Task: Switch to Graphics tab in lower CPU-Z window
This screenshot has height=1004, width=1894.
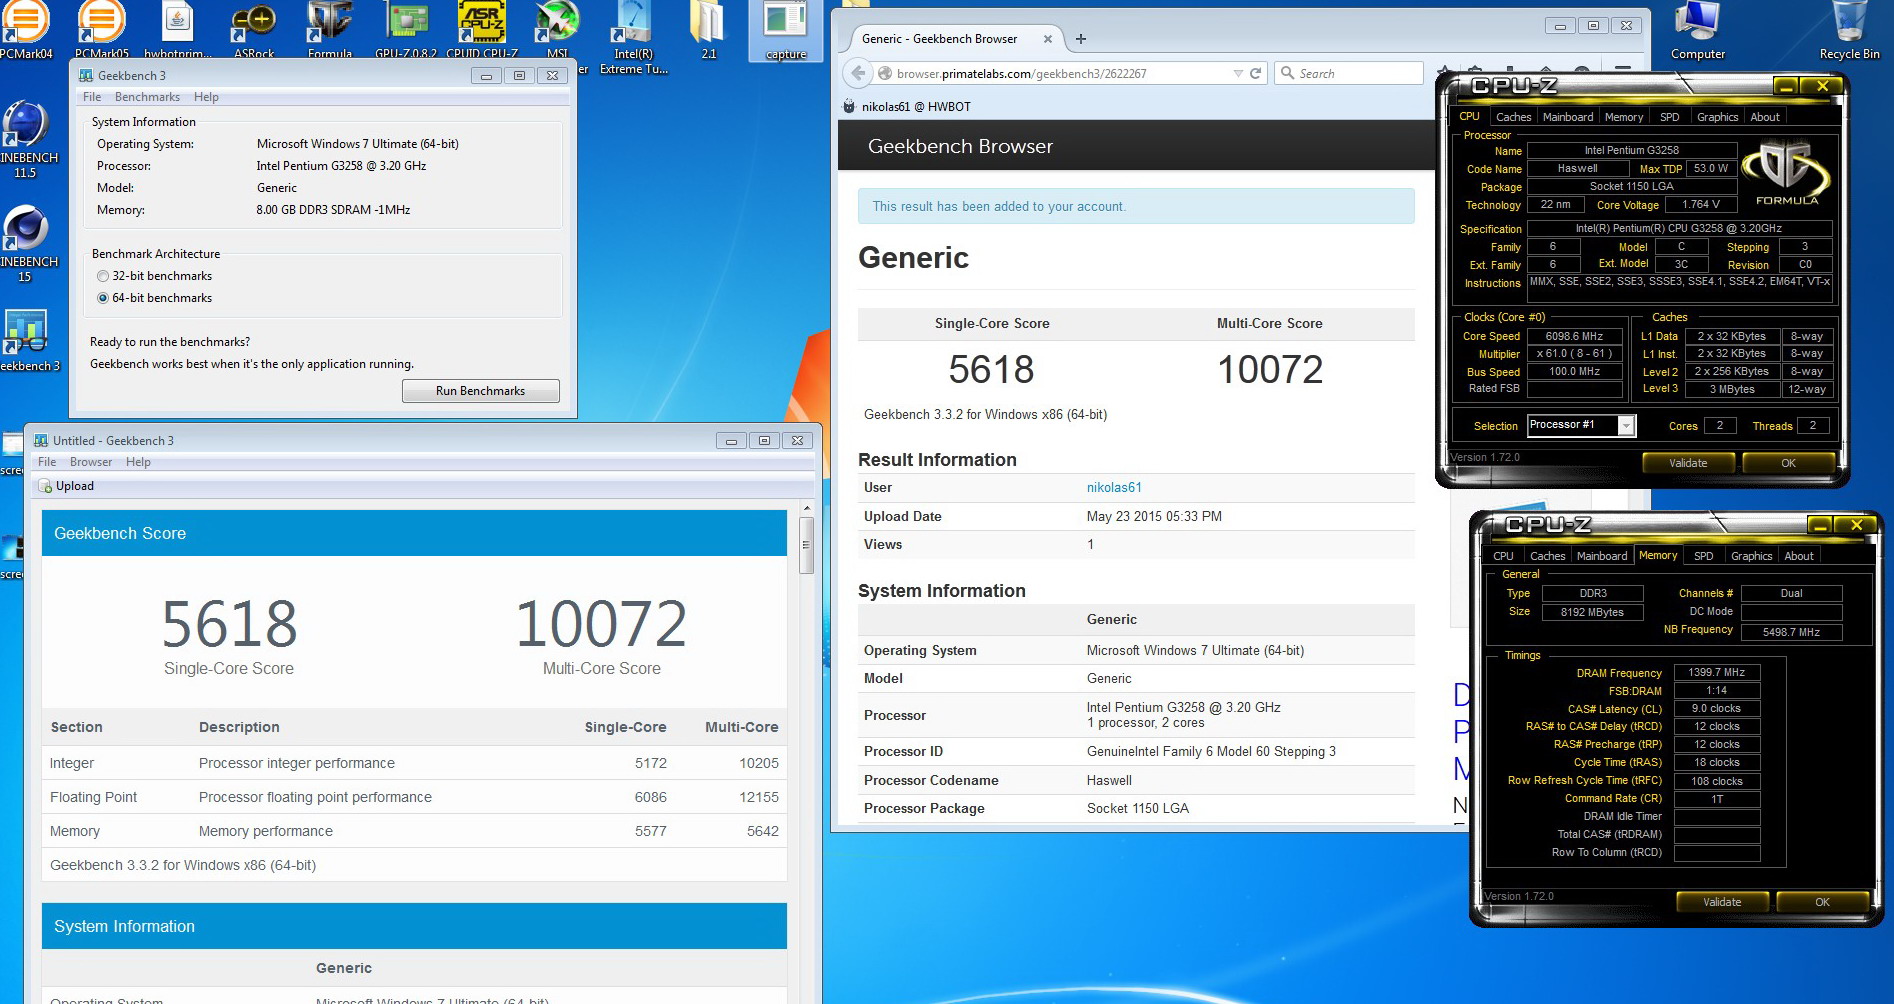Action: 1751,556
